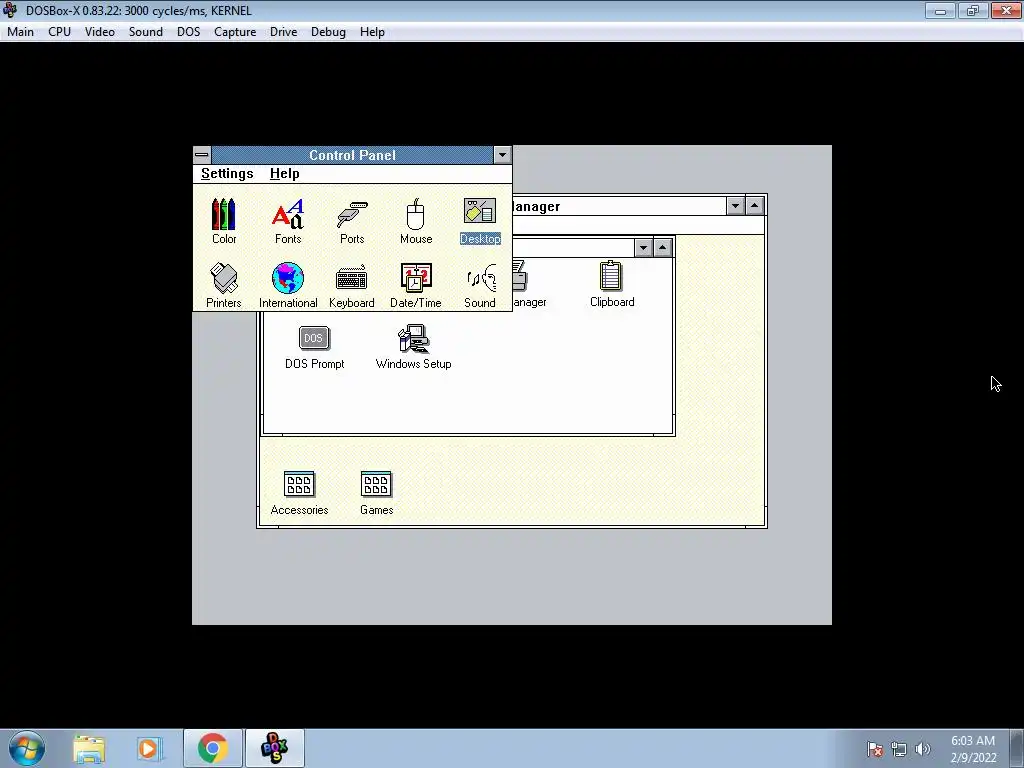Open DOSBox-X Debug menu

[328, 32]
